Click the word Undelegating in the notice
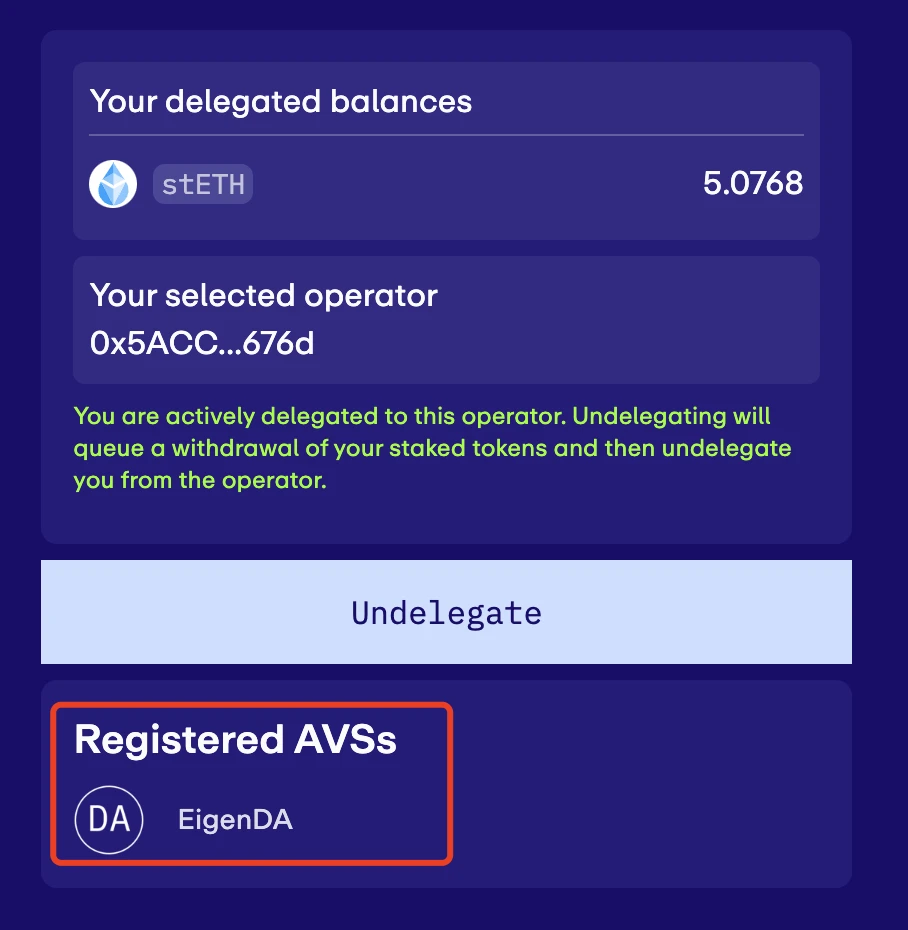The height and width of the screenshot is (930, 908). [x=649, y=416]
